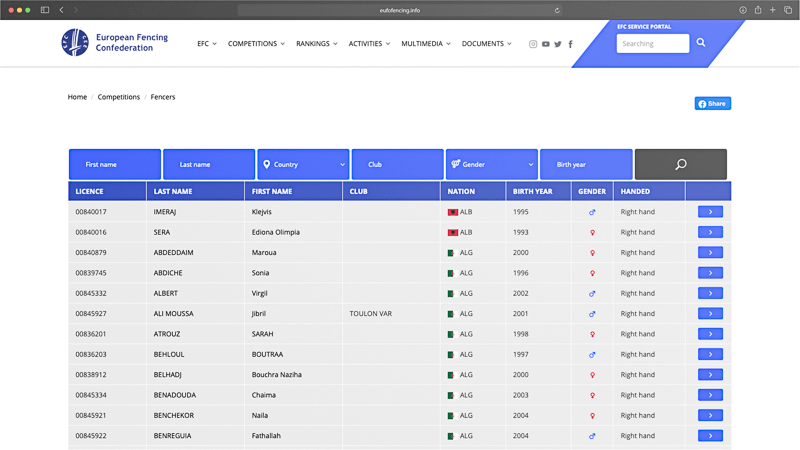Go to Home breadcrumb link
This screenshot has height=450, width=800.
(77, 97)
